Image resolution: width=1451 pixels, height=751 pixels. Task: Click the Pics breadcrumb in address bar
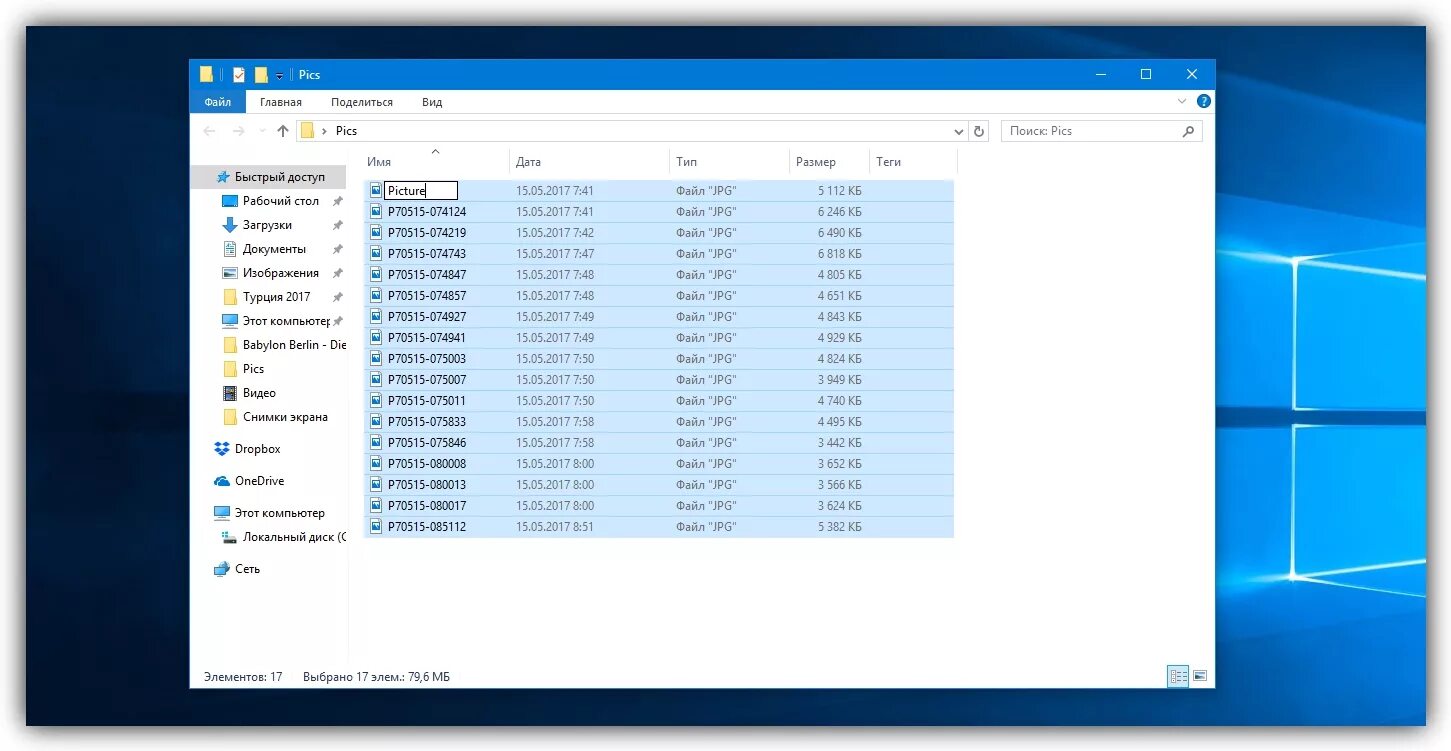coord(346,131)
